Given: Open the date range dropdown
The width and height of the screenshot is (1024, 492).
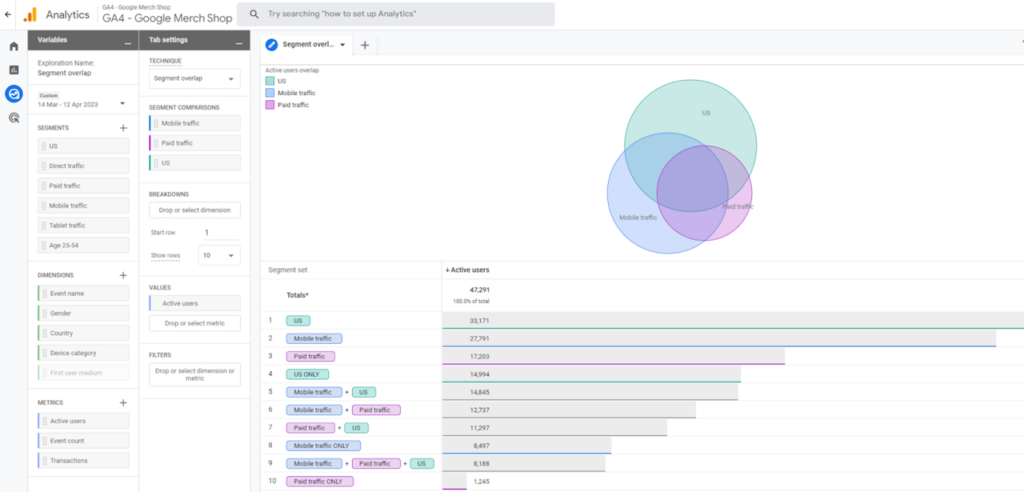Looking at the screenshot, I should point(123,104).
